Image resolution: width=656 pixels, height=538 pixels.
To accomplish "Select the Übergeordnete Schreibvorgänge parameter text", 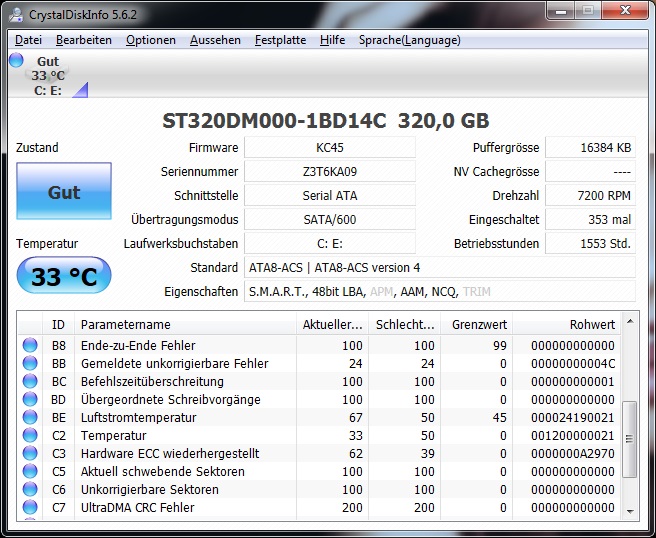I will (171, 400).
